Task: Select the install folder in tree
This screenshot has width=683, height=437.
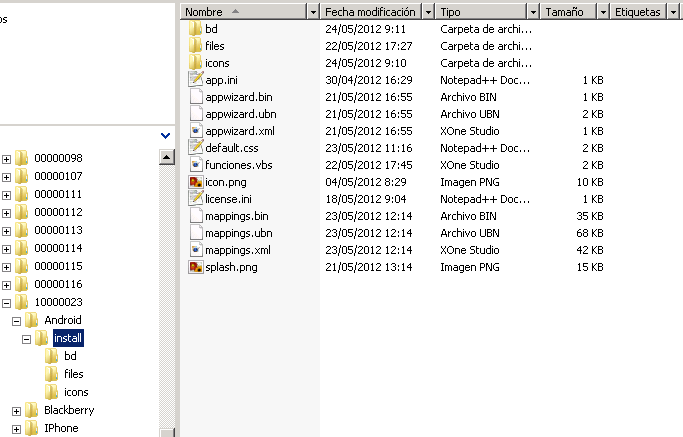Action: (x=68, y=338)
